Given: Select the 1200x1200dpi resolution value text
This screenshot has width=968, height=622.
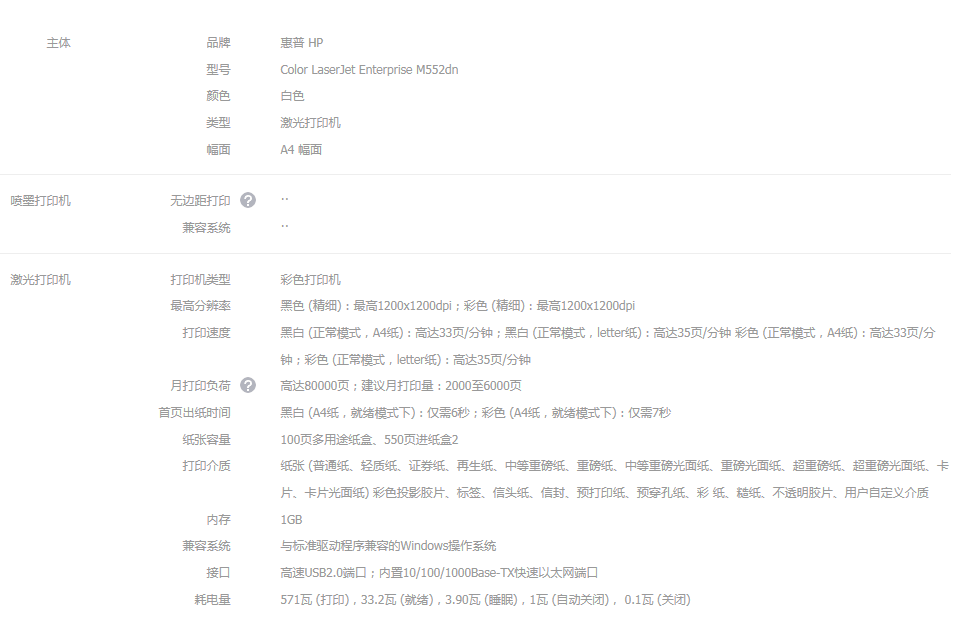Looking at the screenshot, I should click(457, 305).
